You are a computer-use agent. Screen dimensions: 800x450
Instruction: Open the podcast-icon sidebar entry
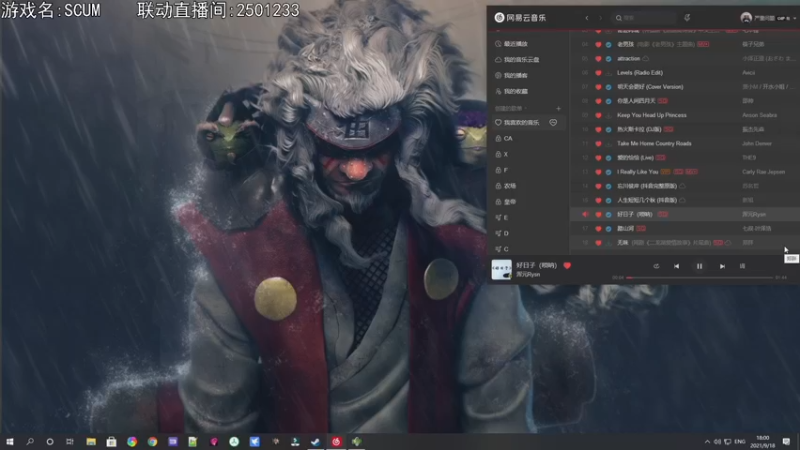point(512,76)
